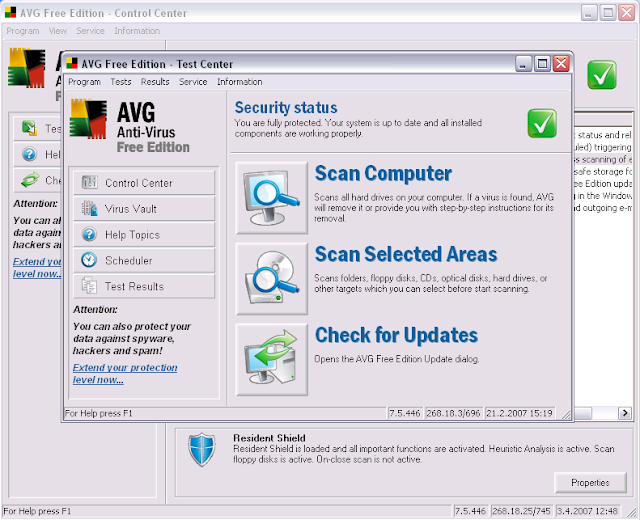The height and width of the screenshot is (520, 640).
Task: Follow 'Extend your protection level now' link in Test Center
Action: (x=125, y=373)
